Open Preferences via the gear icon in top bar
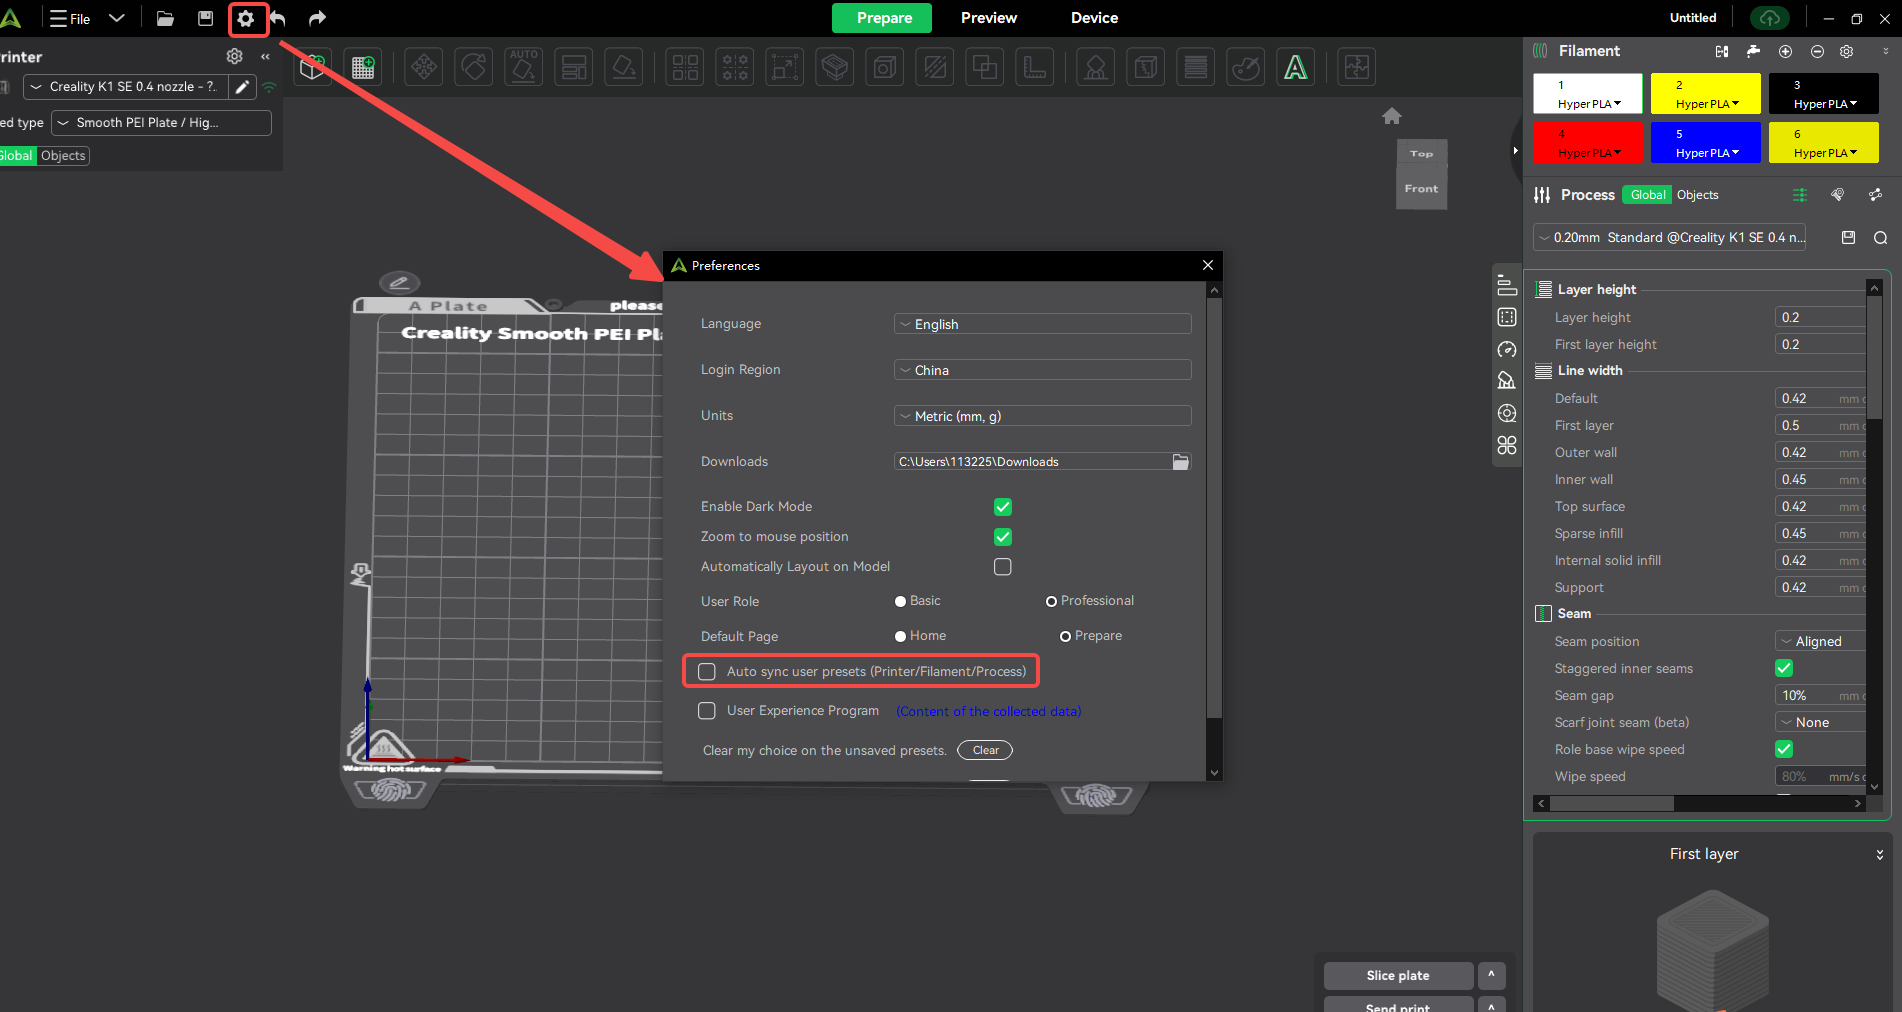1902x1012 pixels. point(246,18)
